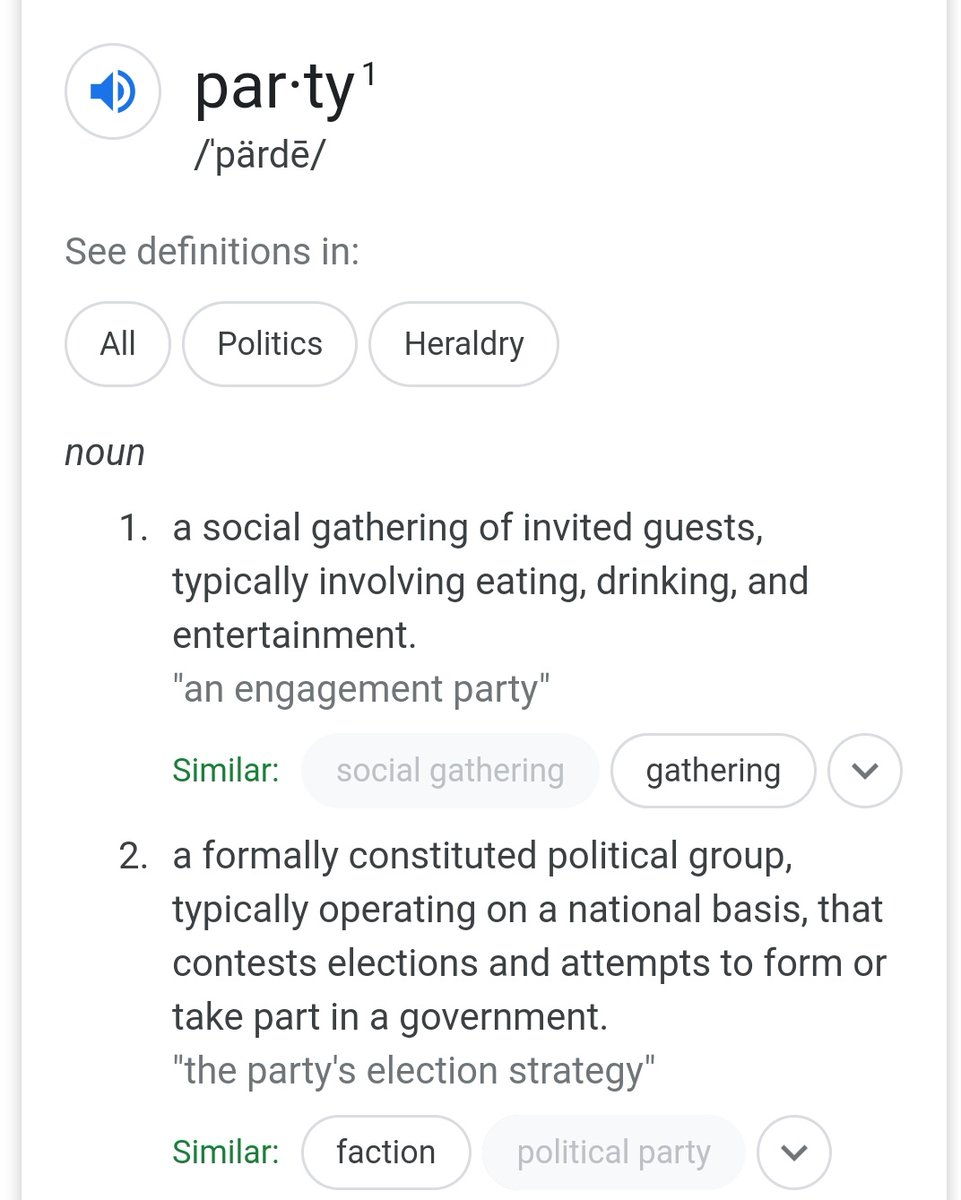The image size is (961, 1200).
Task: Expand more synonyms for the social gathering definition
Action: (x=865, y=771)
